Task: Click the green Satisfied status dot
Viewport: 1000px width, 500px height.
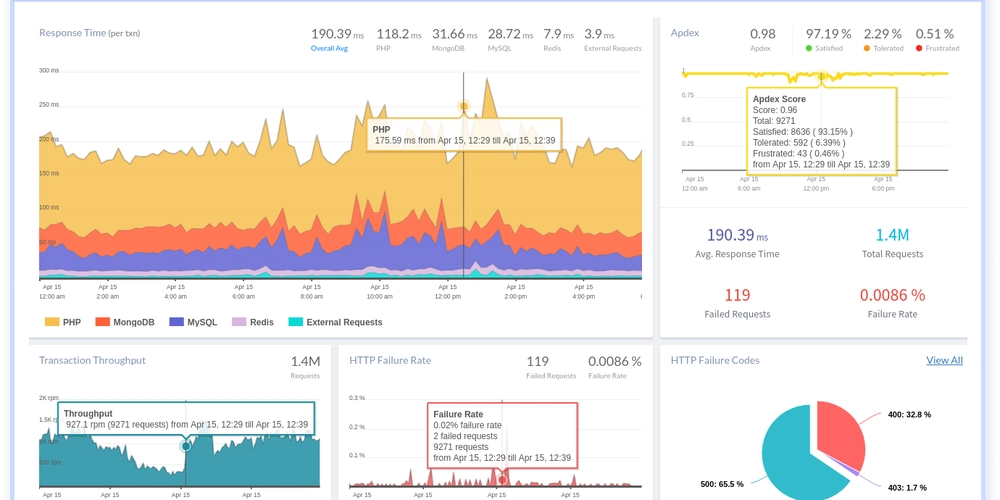Action: pyautogui.click(x=809, y=48)
